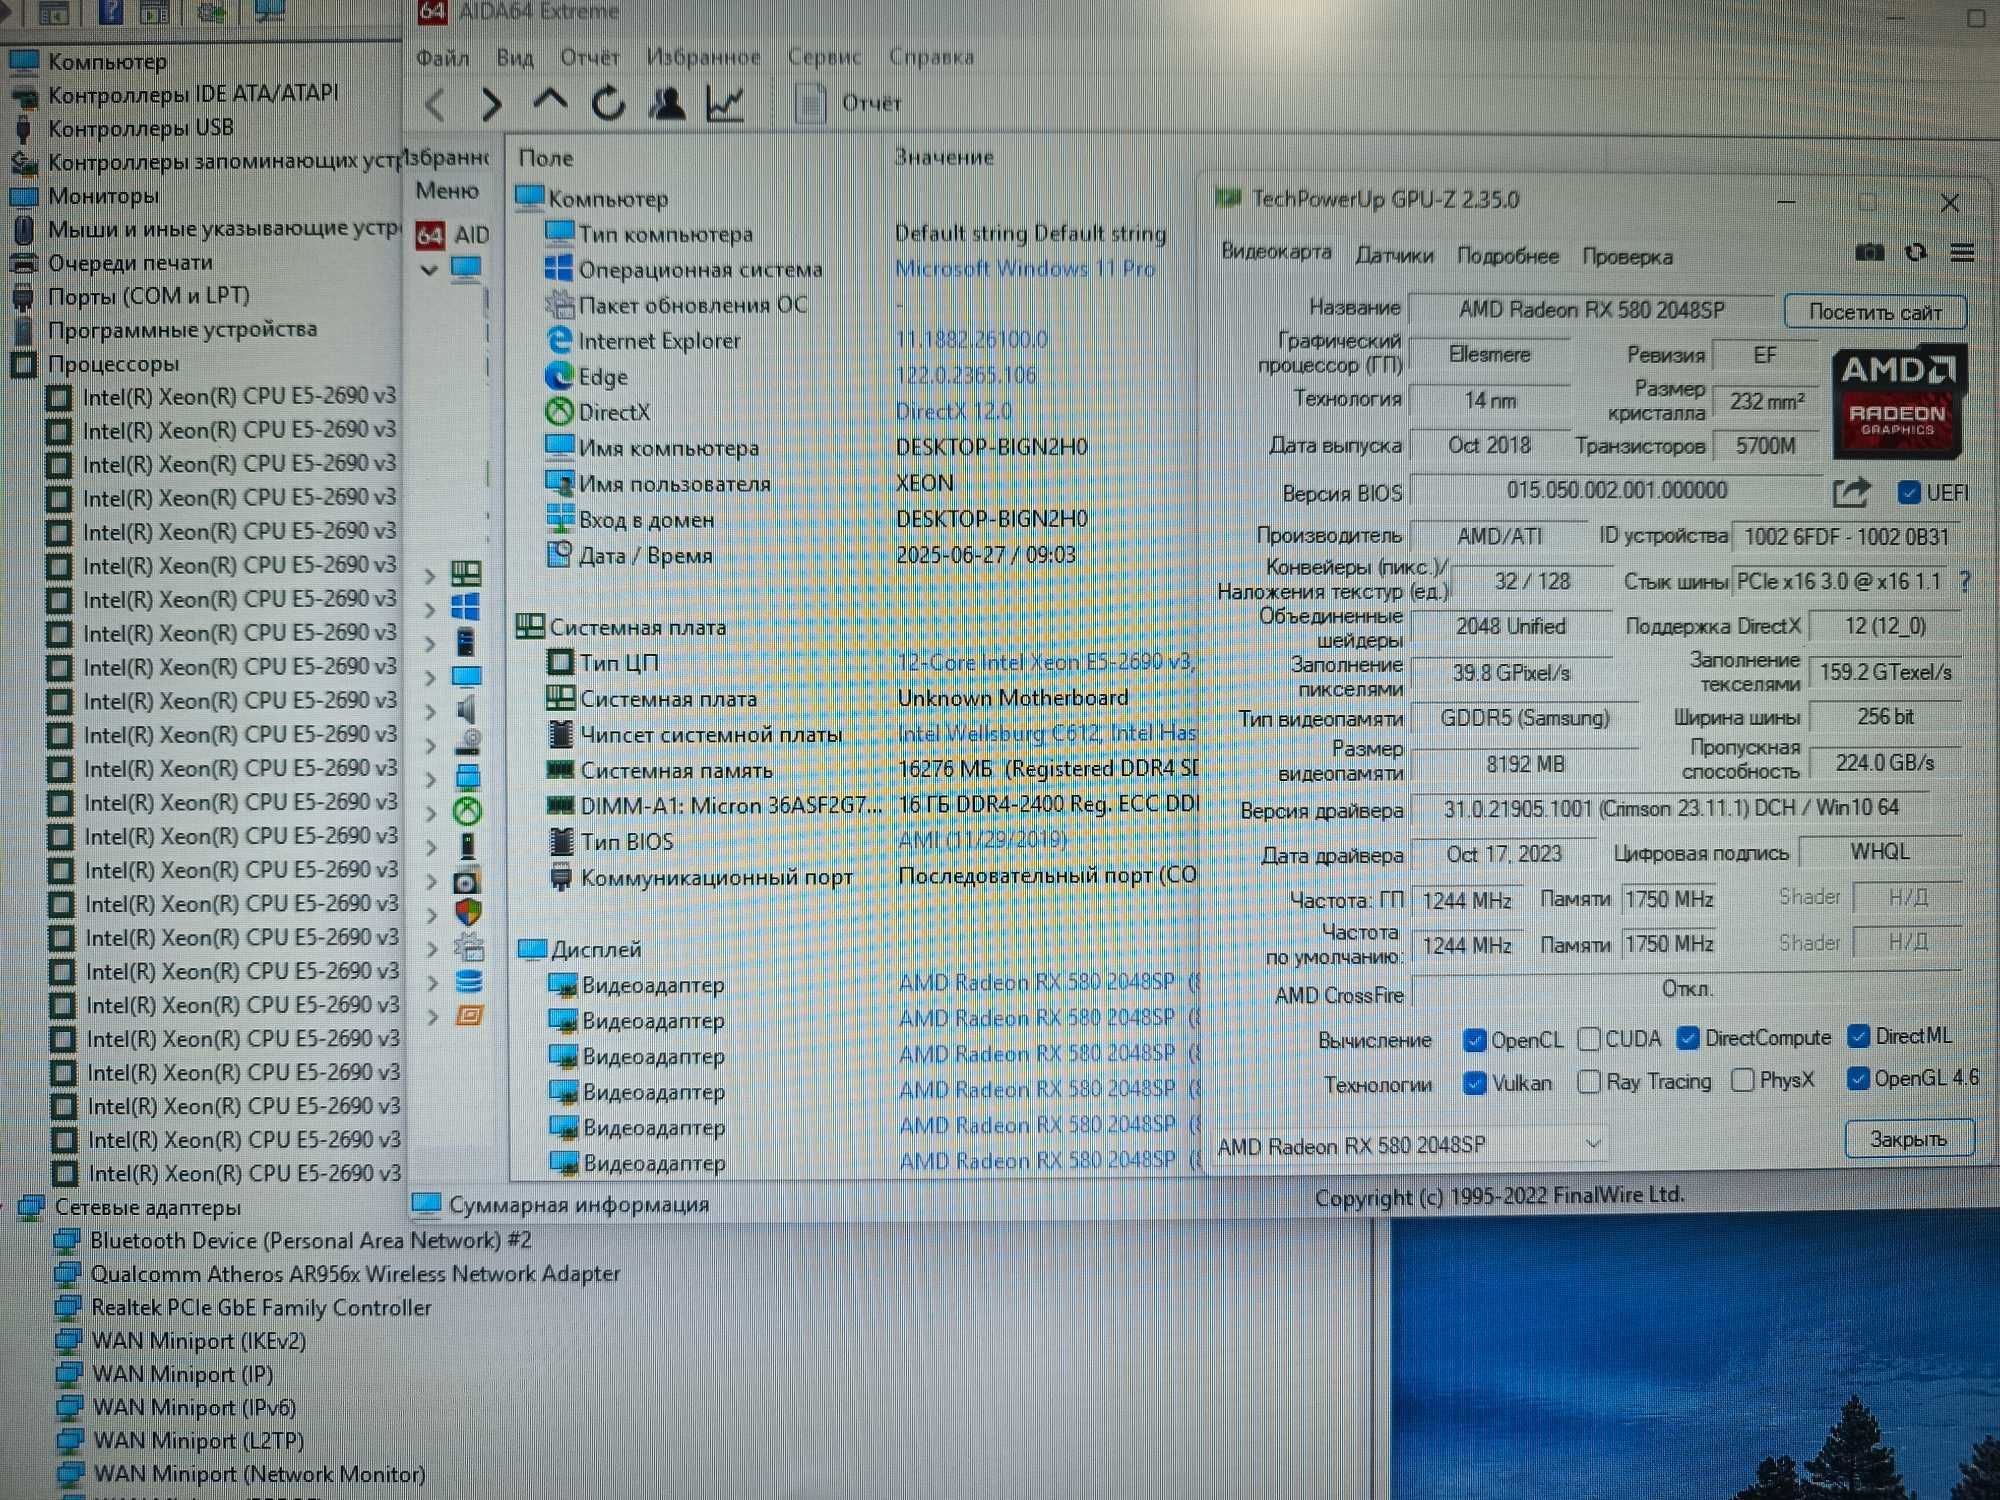Expand chevron beside the speaker multimedia icon

pyautogui.click(x=431, y=712)
